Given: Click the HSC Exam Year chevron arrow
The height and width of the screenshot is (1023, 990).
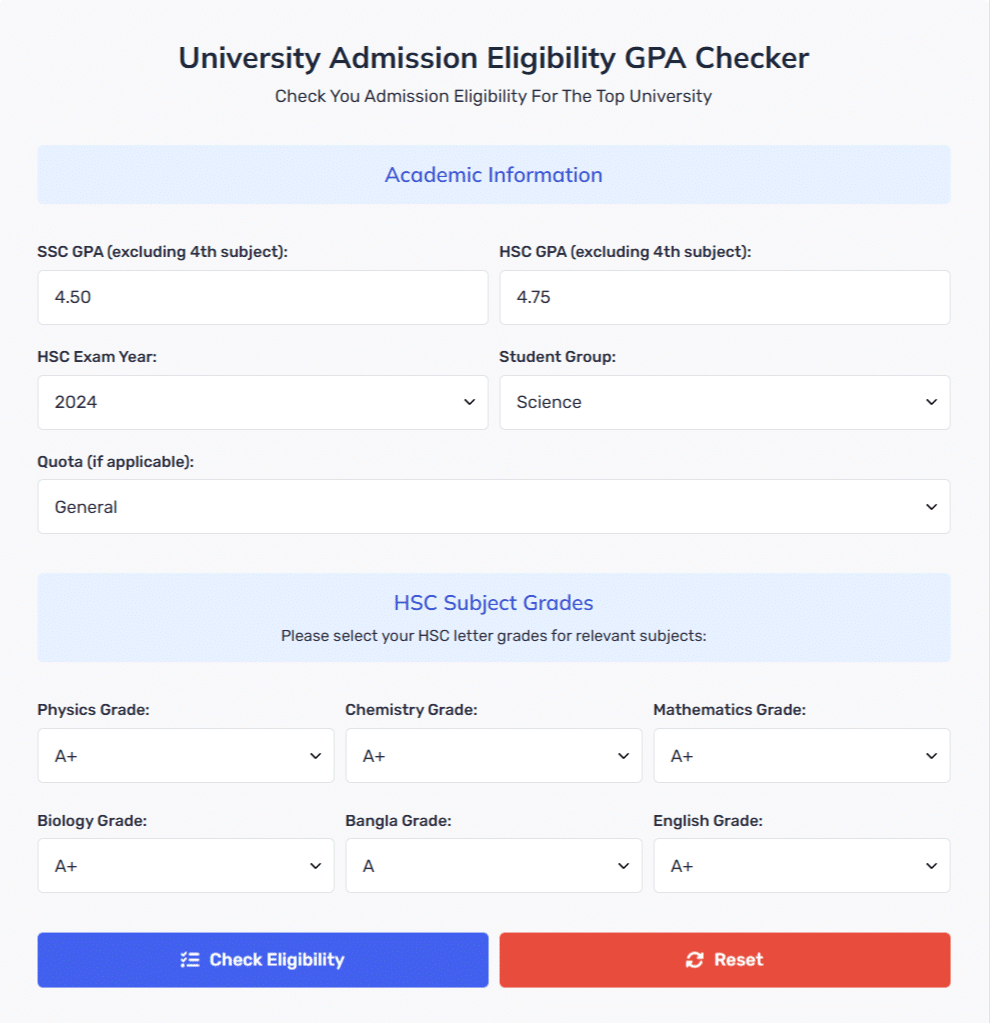Looking at the screenshot, I should [x=469, y=402].
